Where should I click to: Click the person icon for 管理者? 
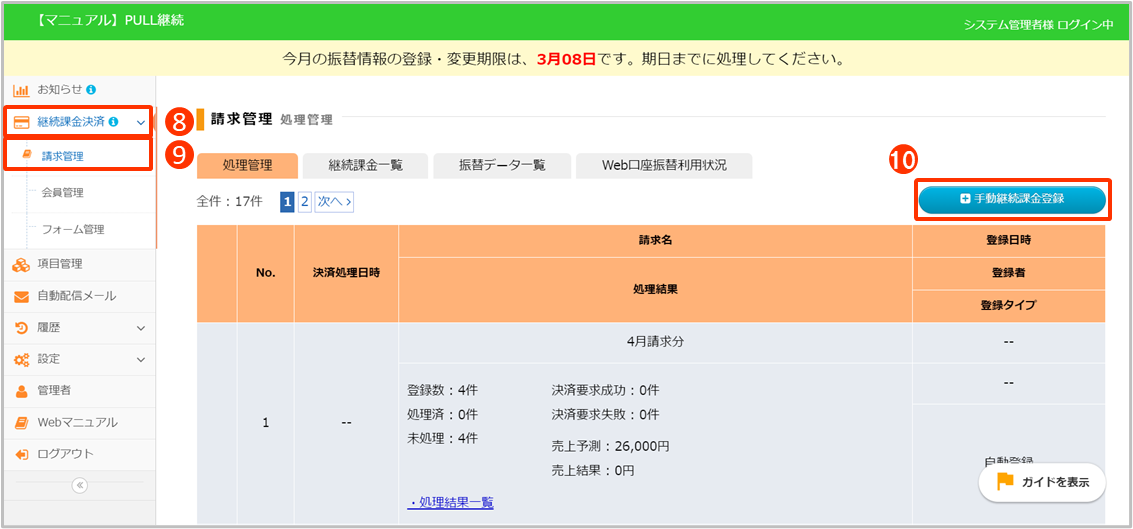20,391
